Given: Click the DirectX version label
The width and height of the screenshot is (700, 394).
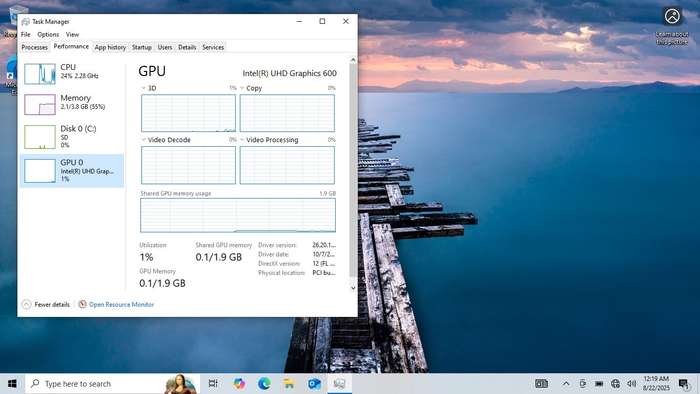Looking at the screenshot, I should (279, 264).
